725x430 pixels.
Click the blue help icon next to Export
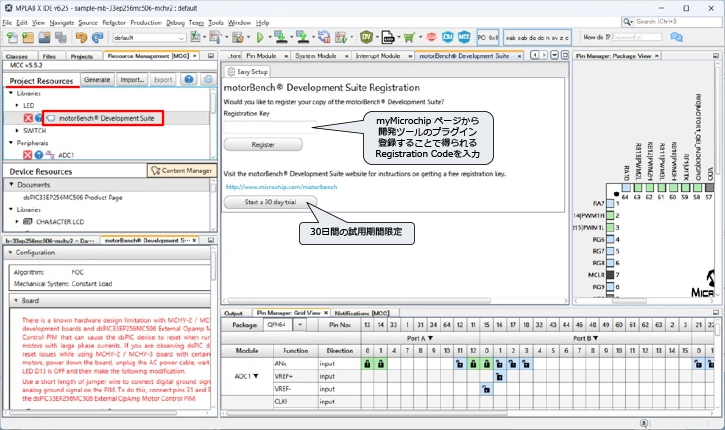[190, 79]
